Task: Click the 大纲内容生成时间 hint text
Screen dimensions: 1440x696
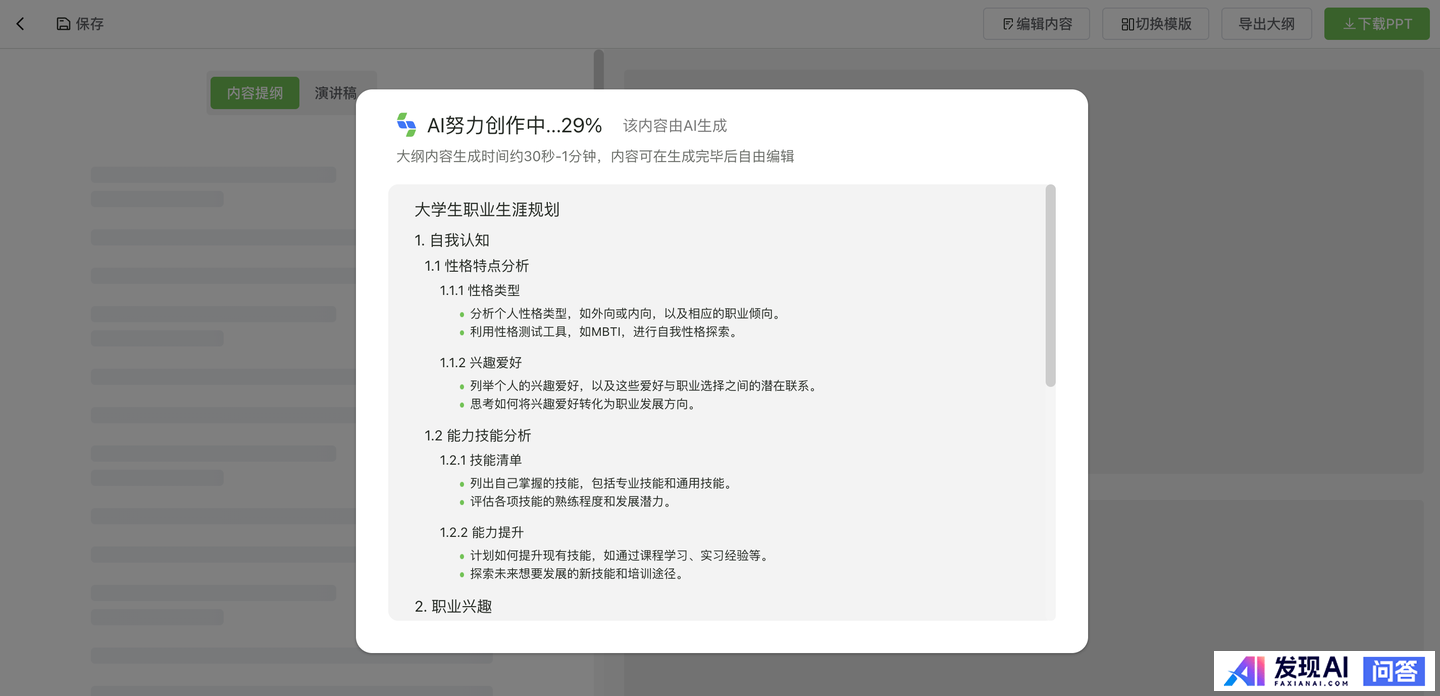Action: 595,156
